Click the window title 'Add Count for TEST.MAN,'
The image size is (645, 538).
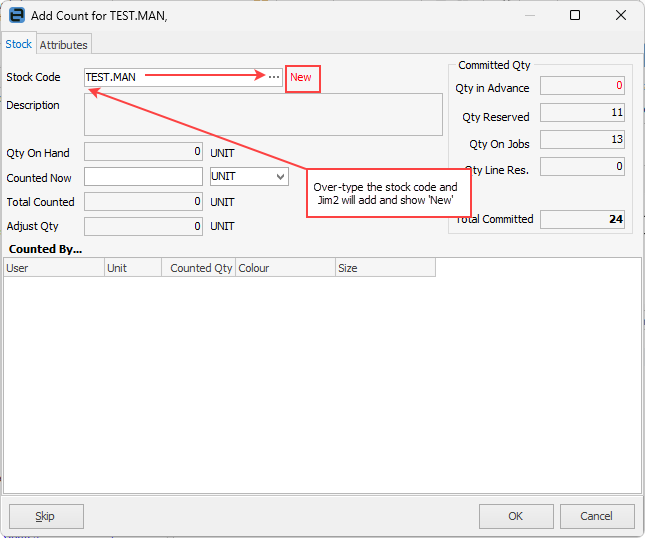(x=99, y=16)
